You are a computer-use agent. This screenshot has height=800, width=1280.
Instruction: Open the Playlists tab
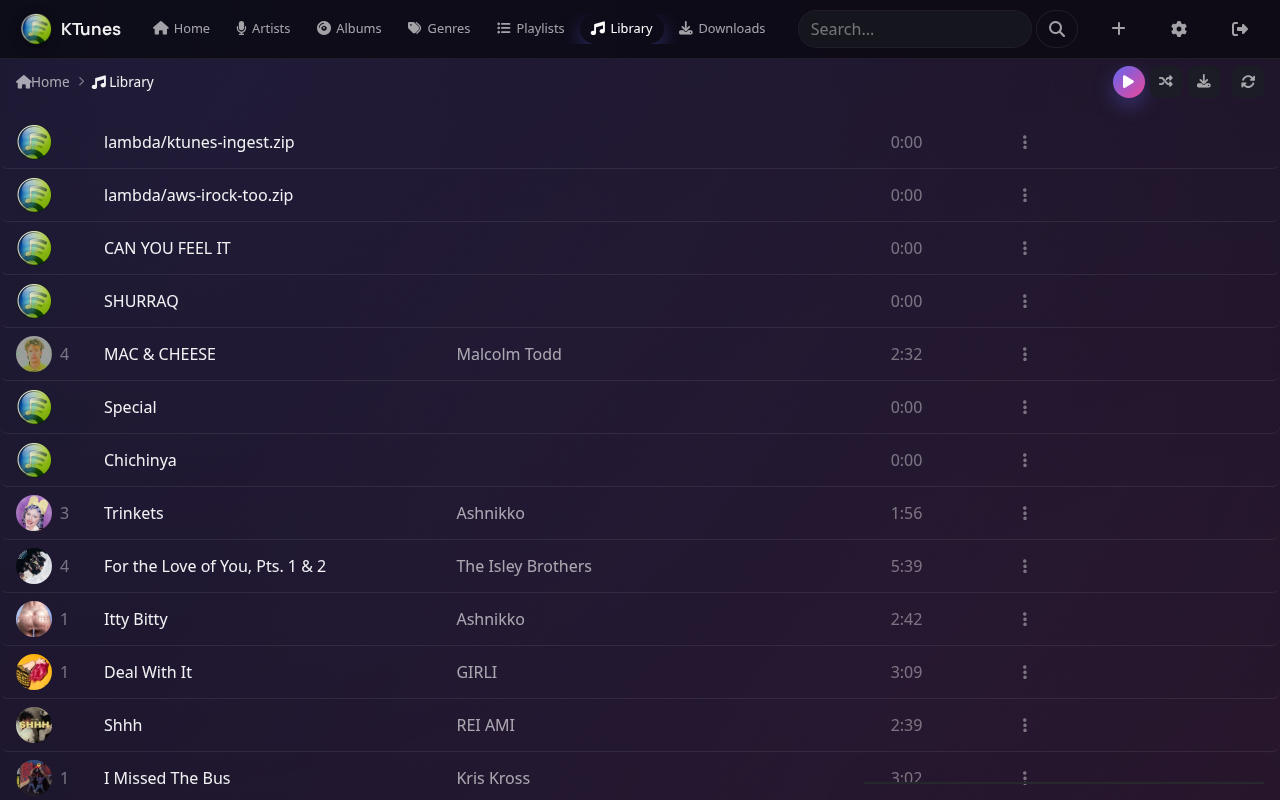pyautogui.click(x=531, y=28)
